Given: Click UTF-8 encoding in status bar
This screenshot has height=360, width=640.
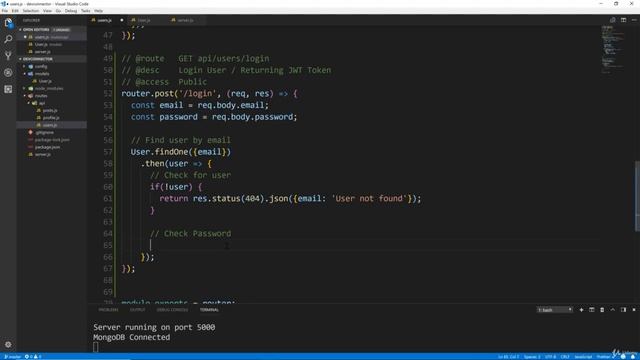Looking at the screenshot, I should point(550,357).
